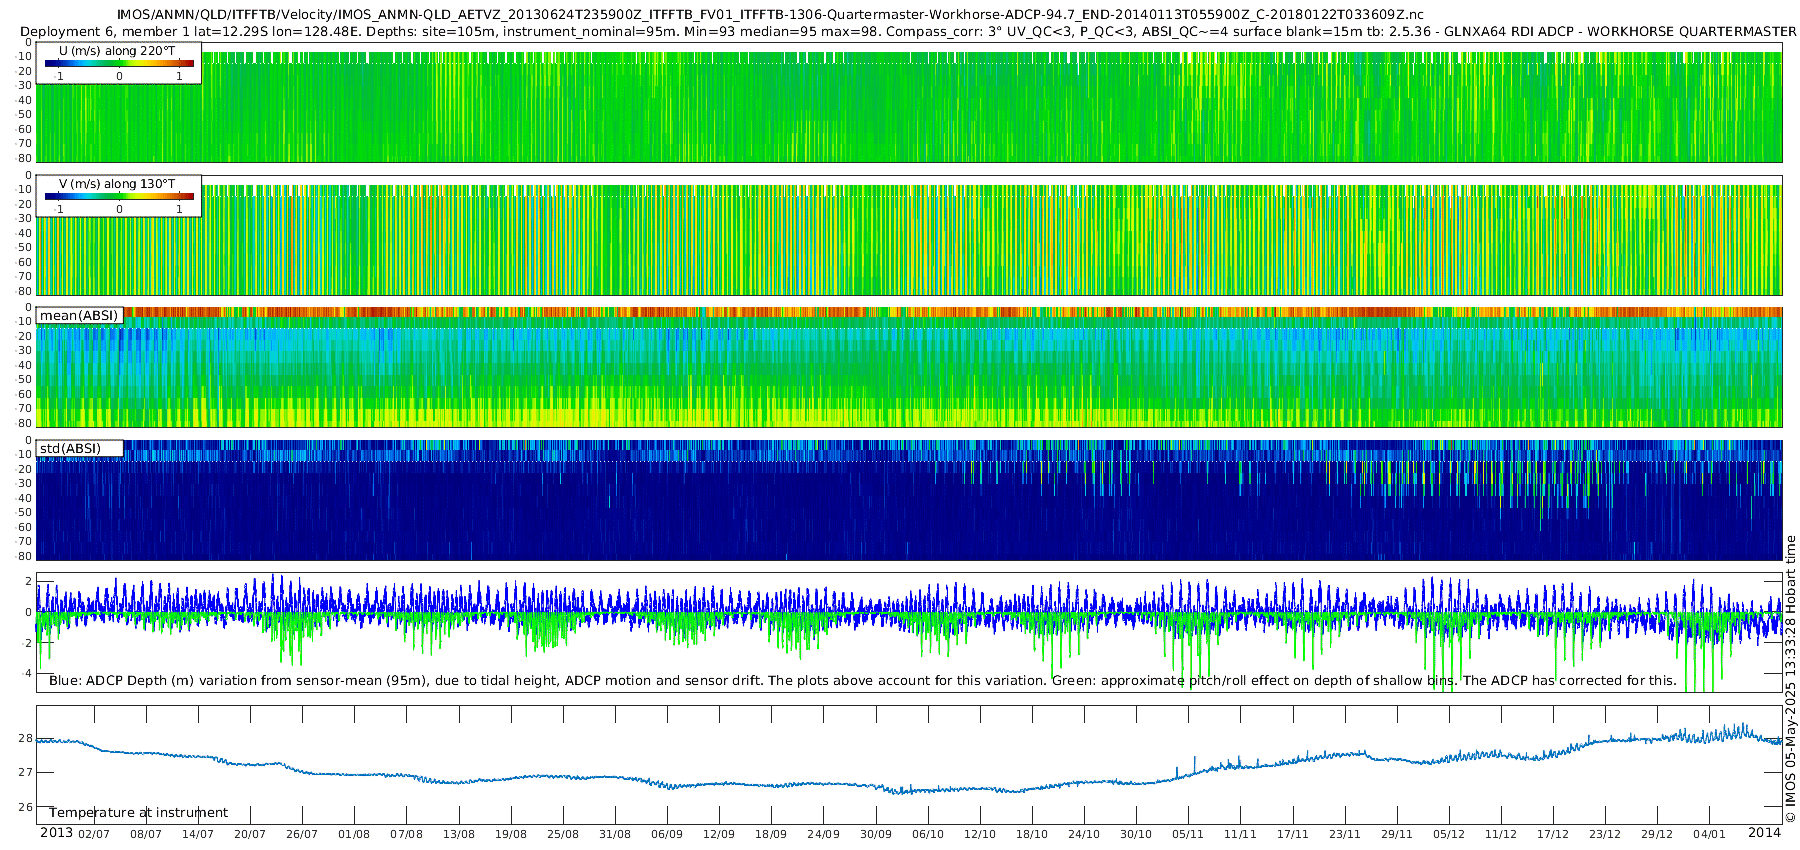Click the Deployment 6 metadata line
The width and height of the screenshot is (1800, 850).
900,32
